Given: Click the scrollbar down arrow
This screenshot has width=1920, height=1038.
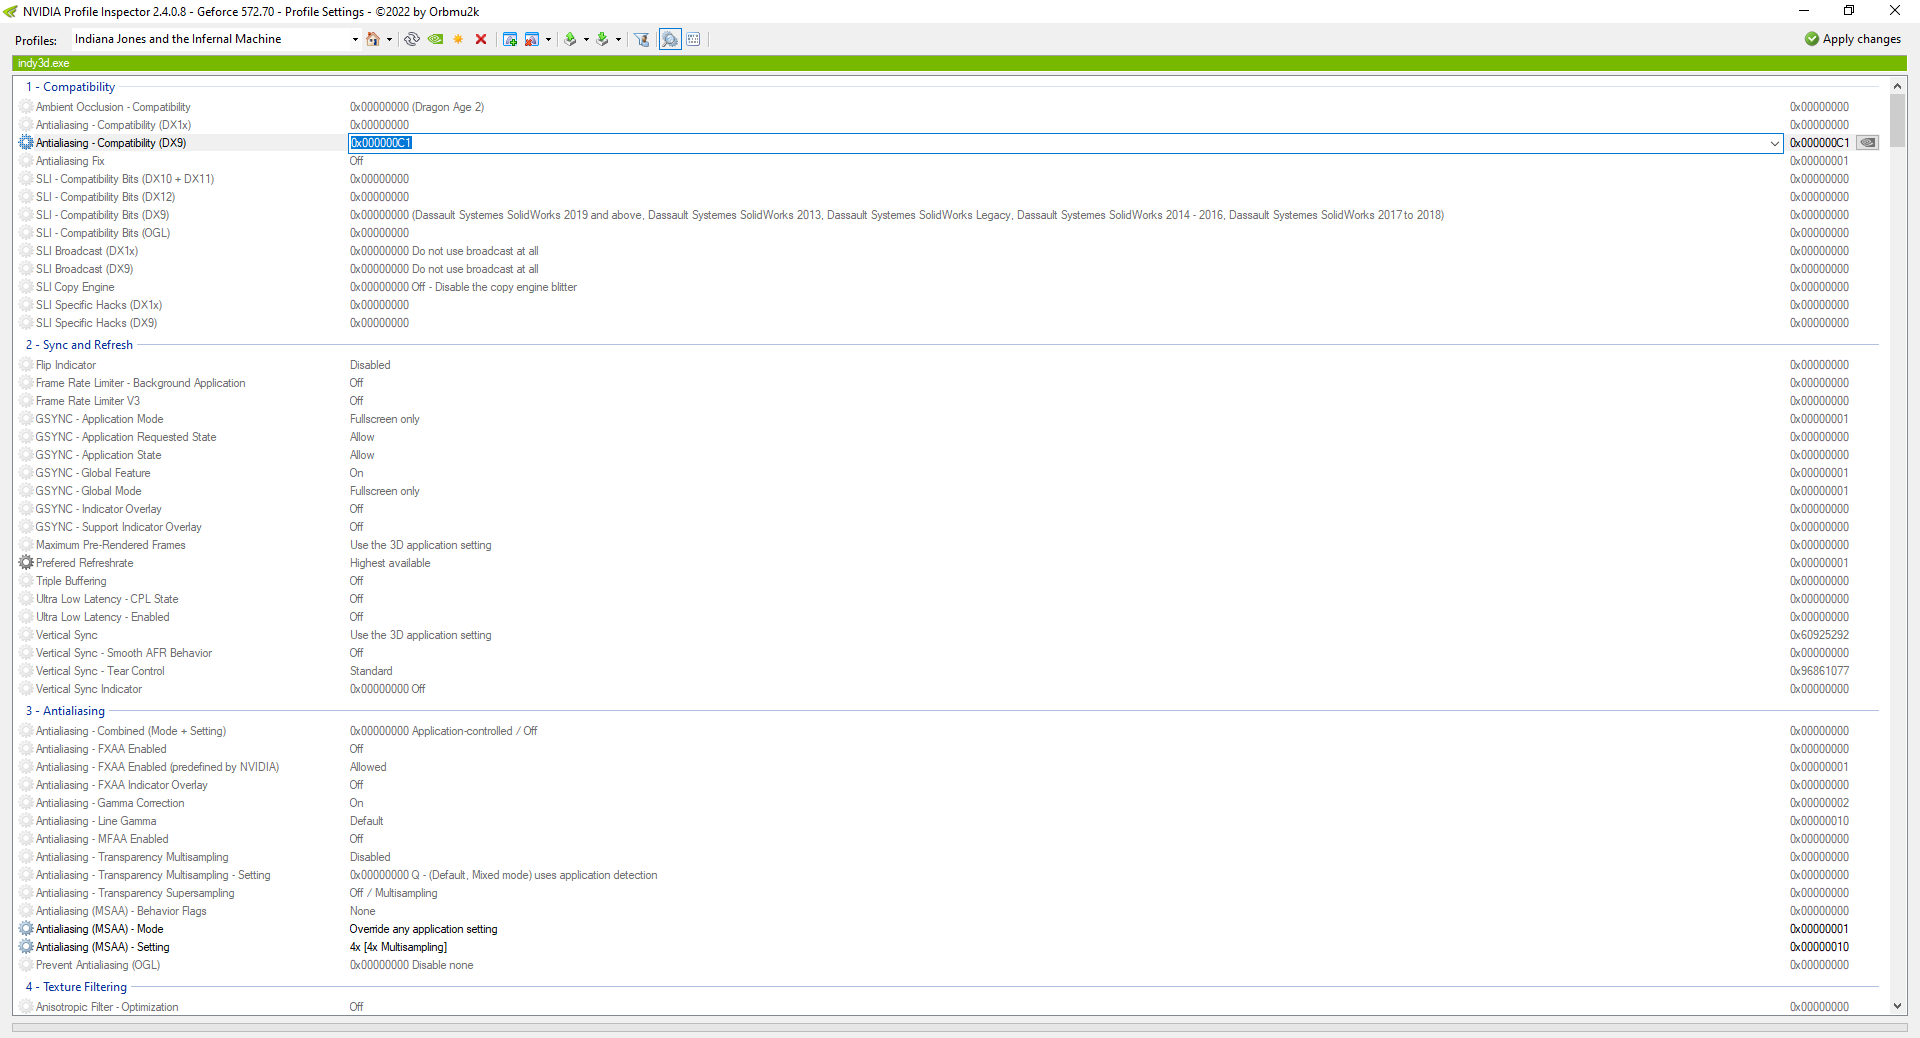Looking at the screenshot, I should click(1897, 1006).
